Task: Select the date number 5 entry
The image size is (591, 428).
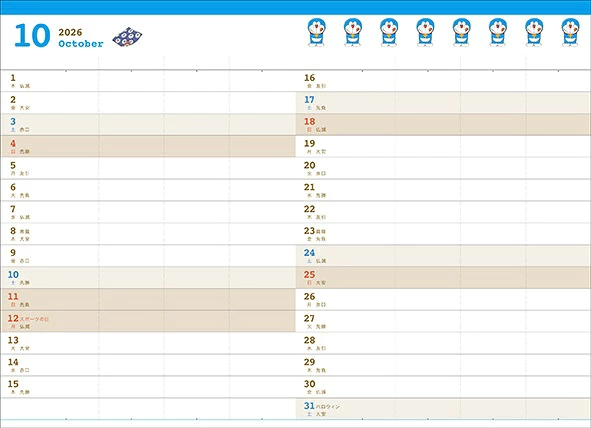Action: pyautogui.click(x=13, y=165)
